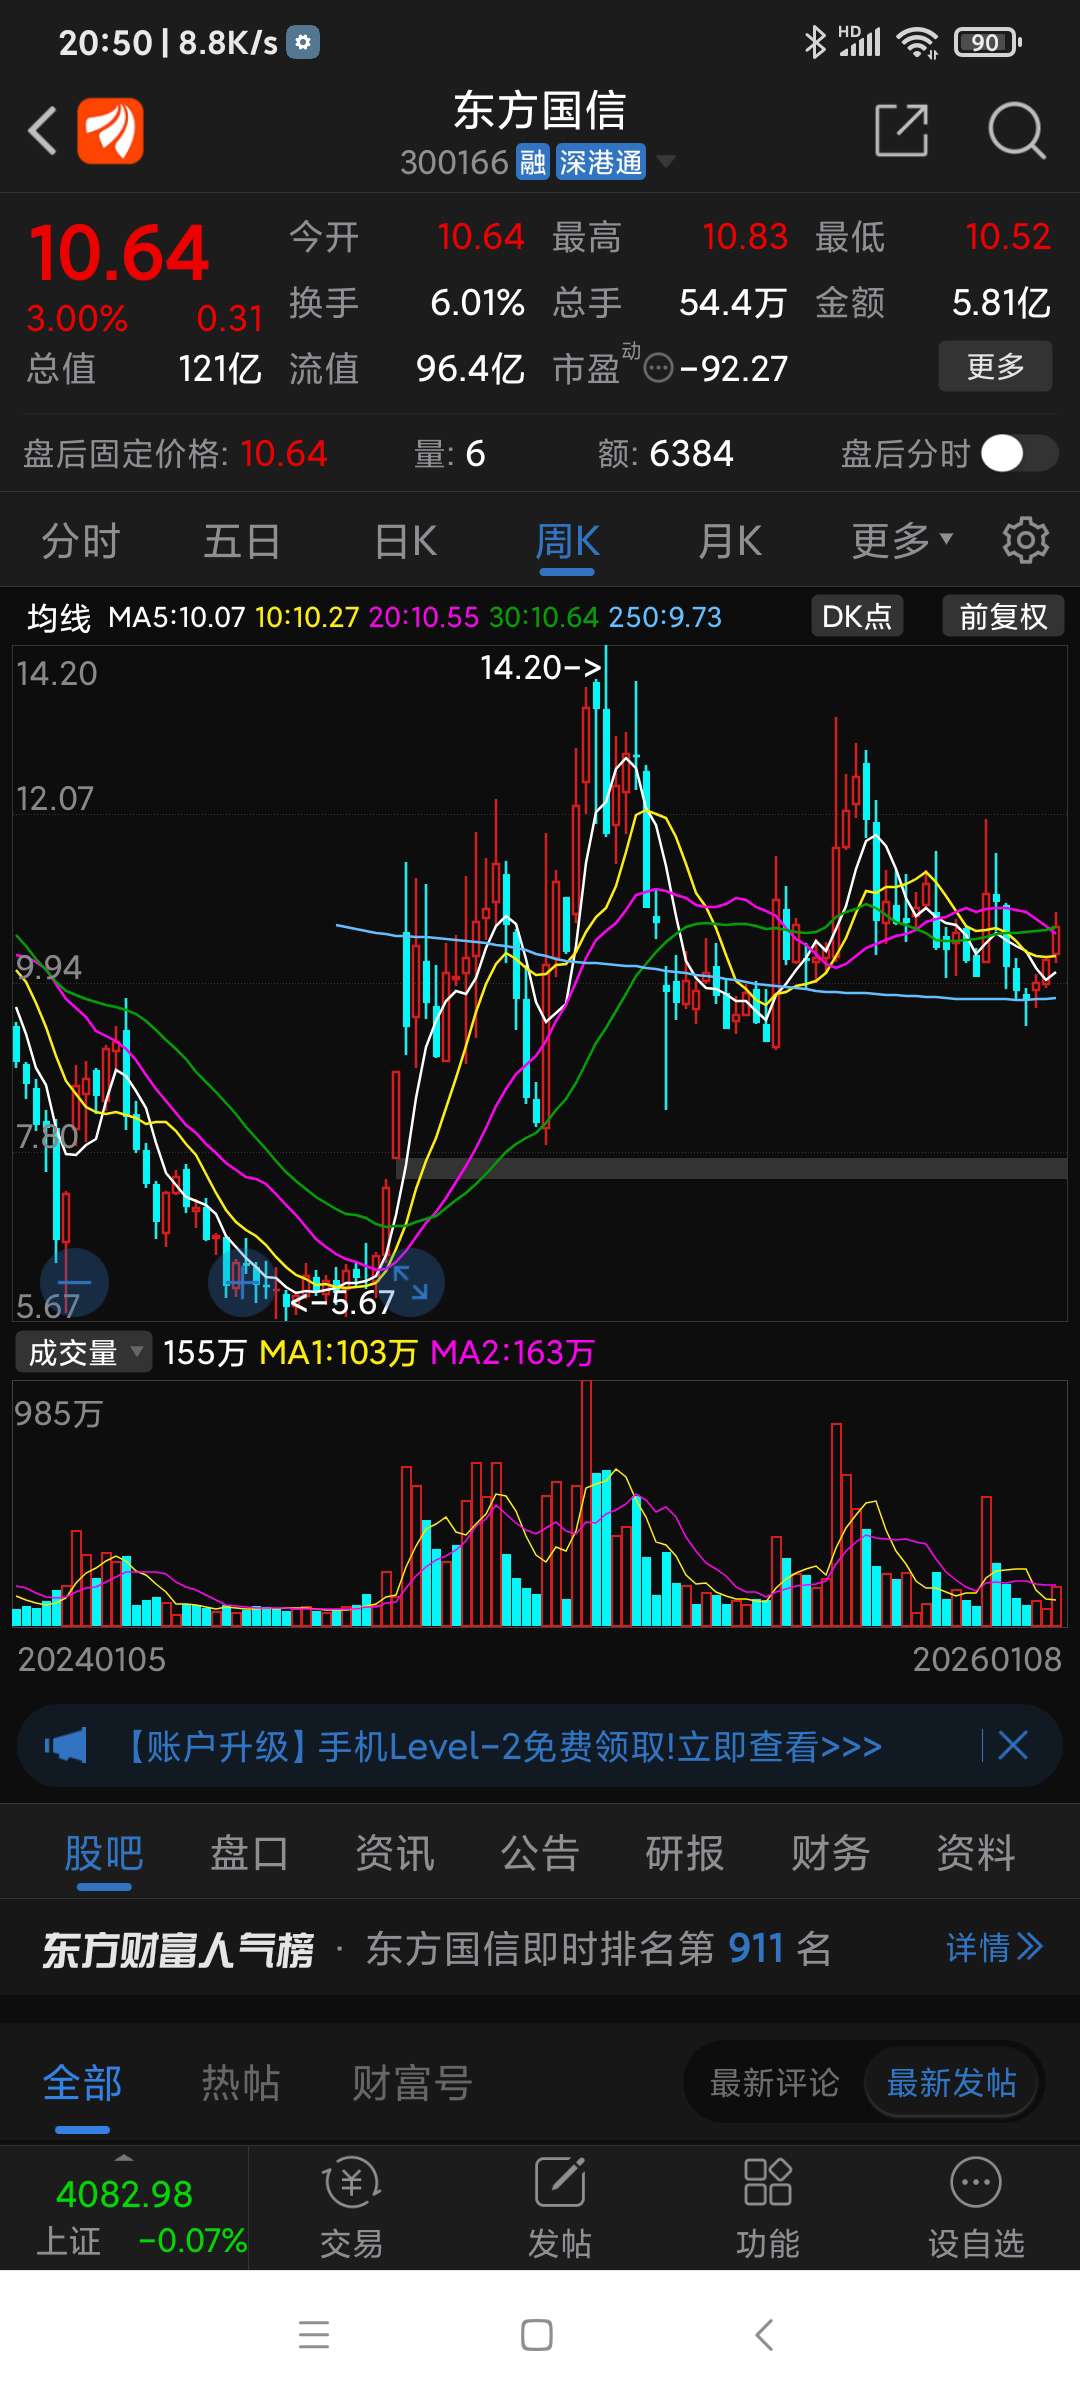This screenshot has height=2400, width=1080.
Task: Open chart settings gear icon
Action: [1025, 541]
